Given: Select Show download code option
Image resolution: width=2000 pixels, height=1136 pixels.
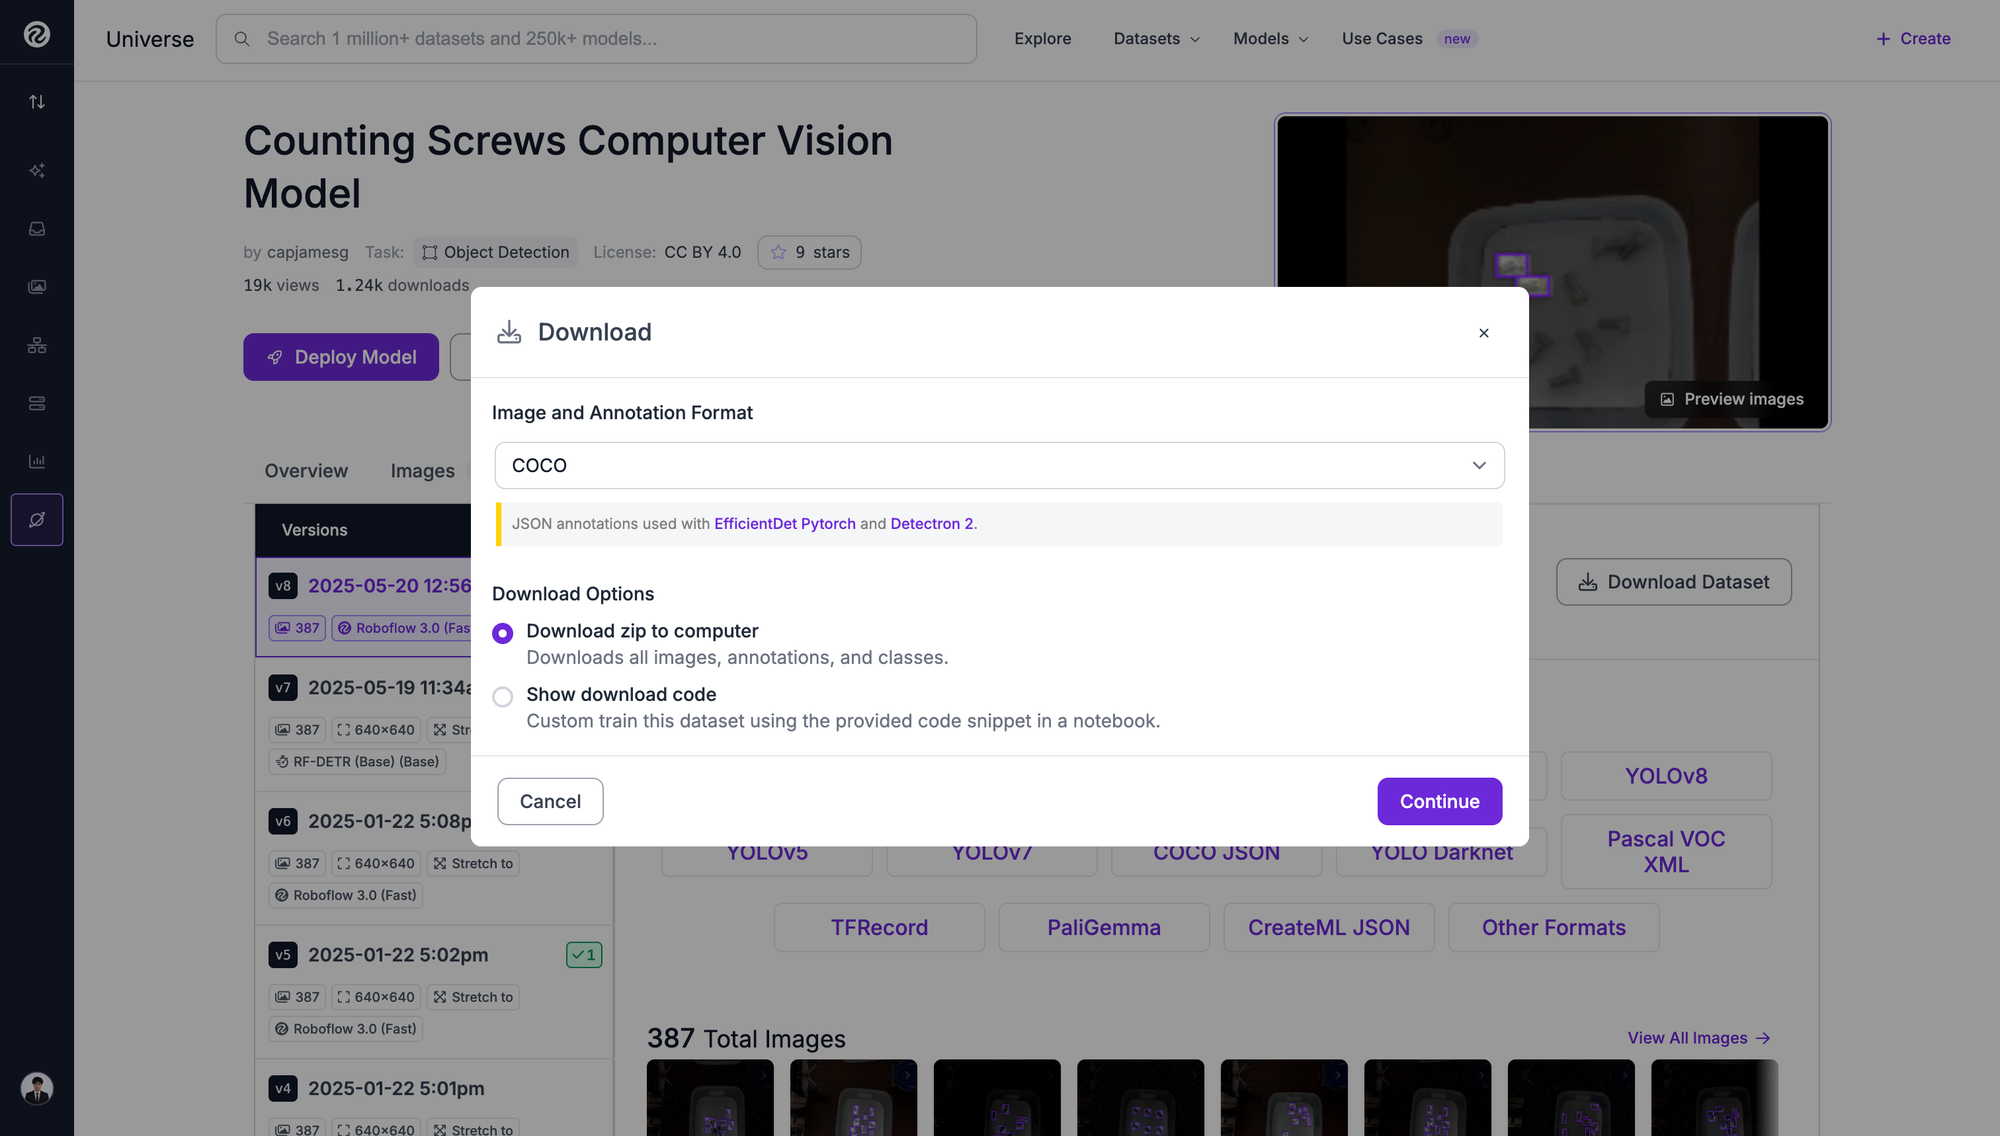Looking at the screenshot, I should (x=503, y=697).
